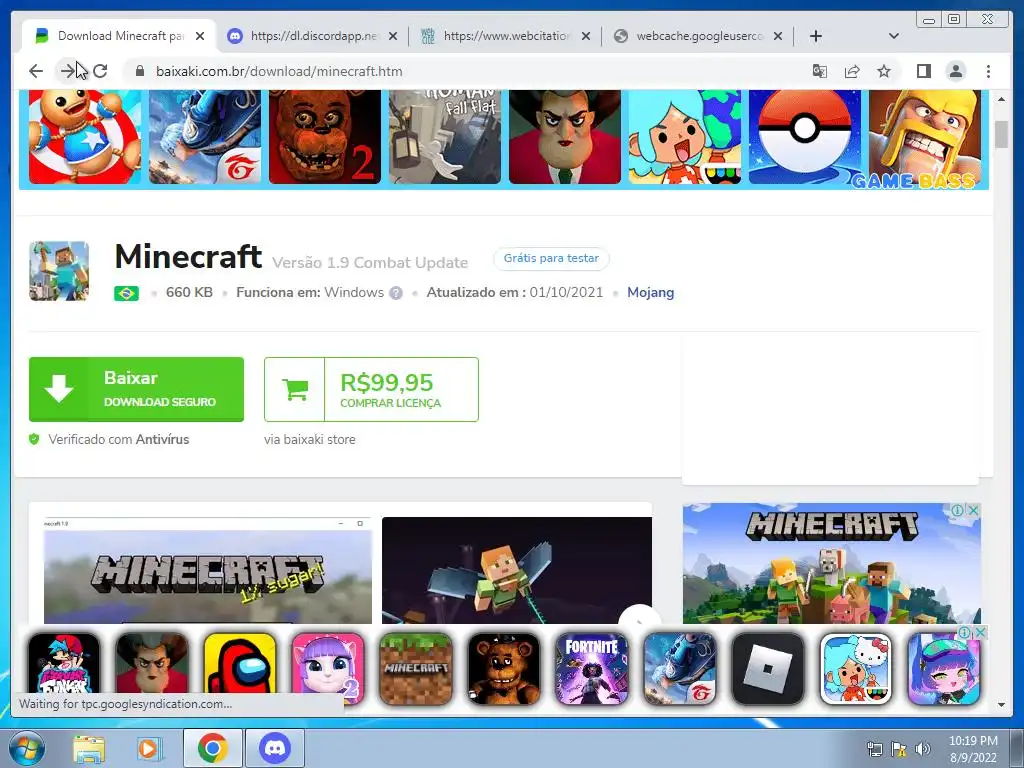
Task: Click the Free Fire icon in top banner
Action: pyautogui.click(x=205, y=137)
